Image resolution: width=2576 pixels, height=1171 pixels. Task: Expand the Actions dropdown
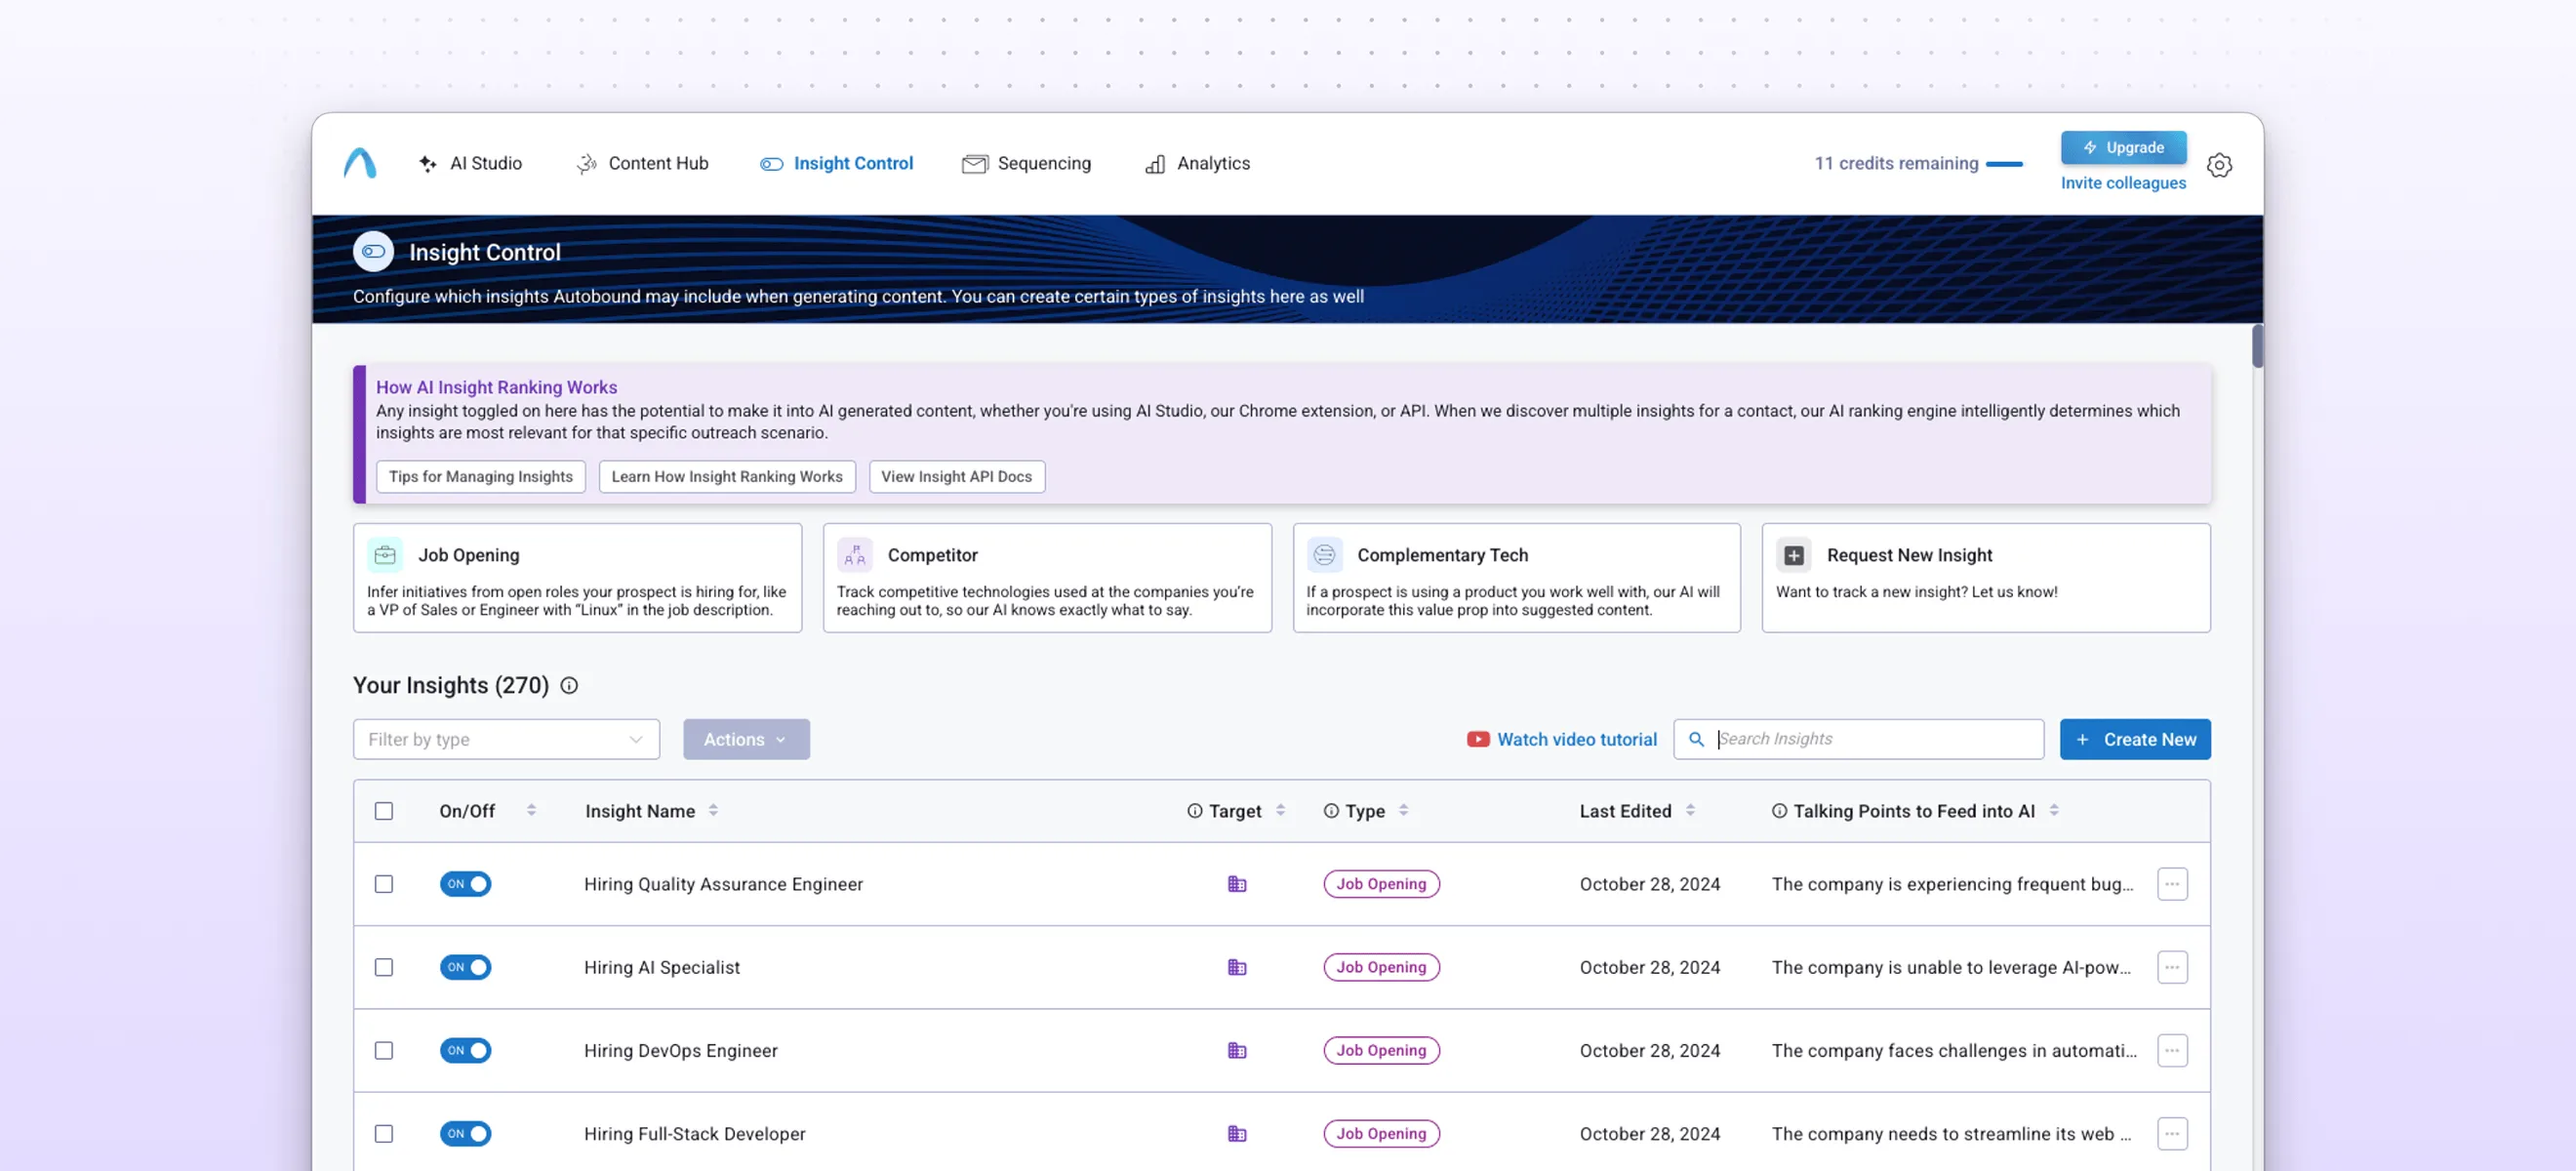746,739
